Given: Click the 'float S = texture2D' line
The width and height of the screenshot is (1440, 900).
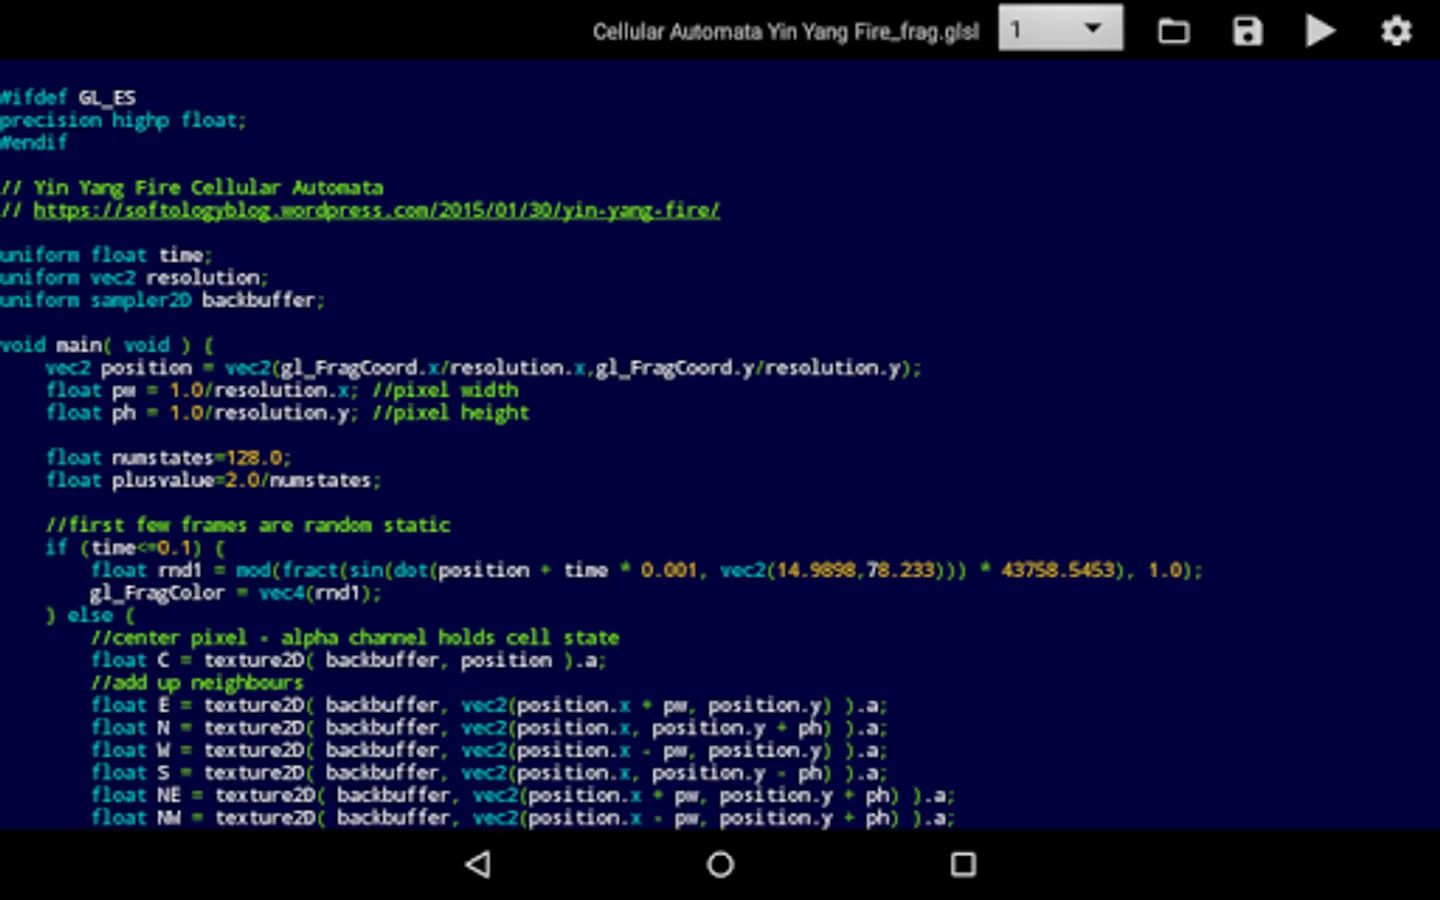Looking at the screenshot, I should coord(489,772).
